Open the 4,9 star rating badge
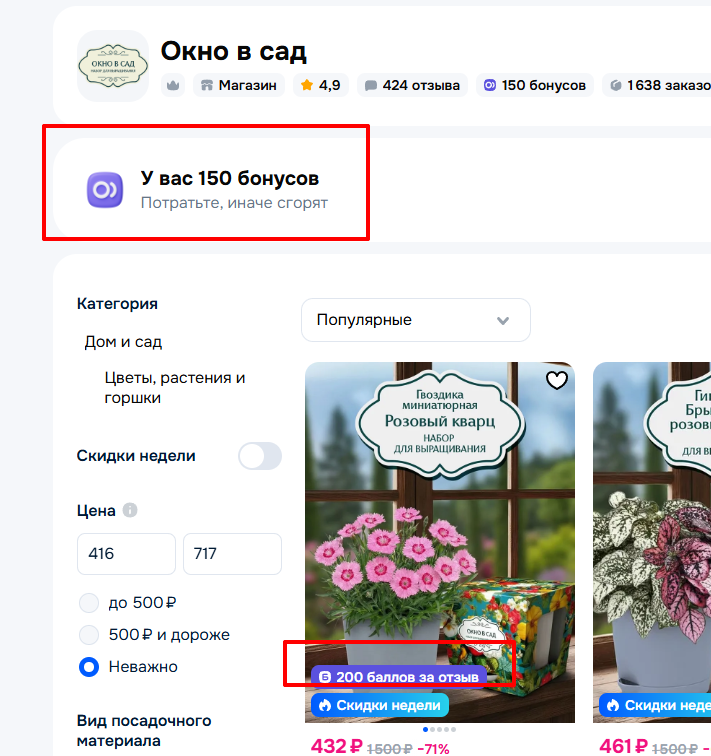This screenshot has height=756, width=711. click(x=320, y=86)
